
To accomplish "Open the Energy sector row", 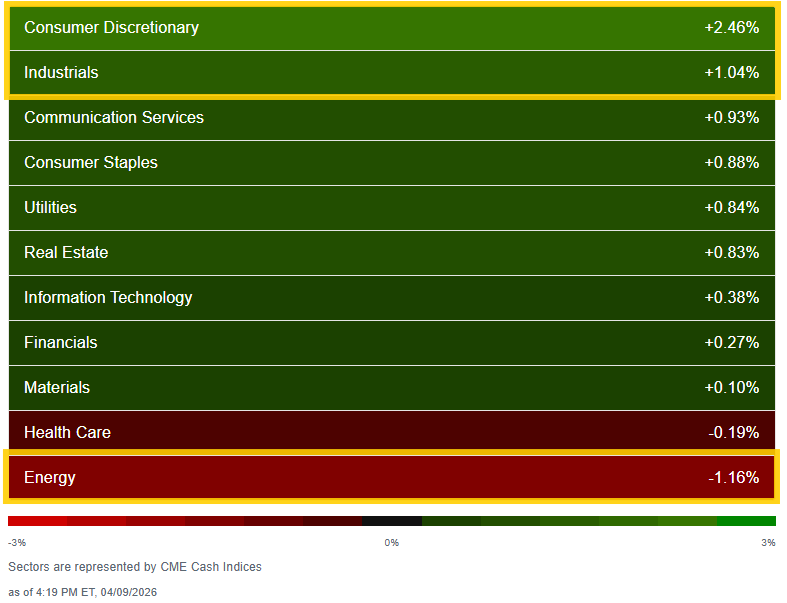I will tap(392, 477).
